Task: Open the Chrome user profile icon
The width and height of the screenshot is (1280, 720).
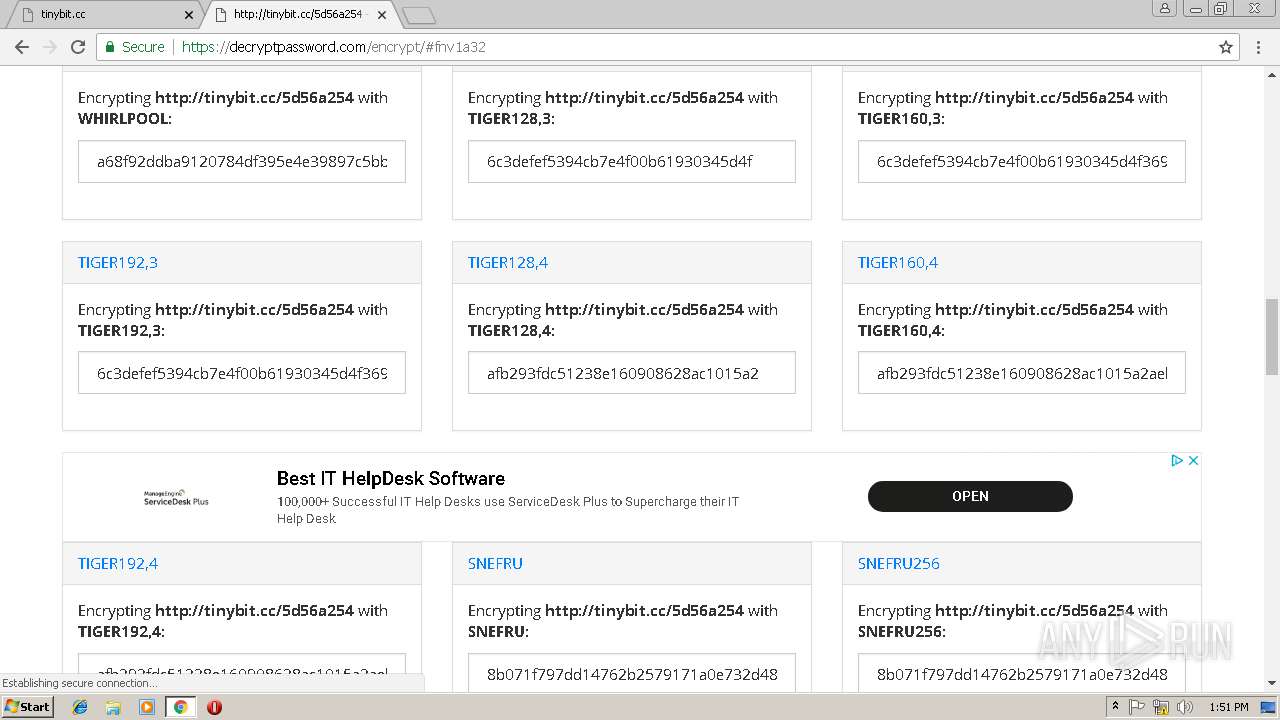Action: click(1164, 9)
